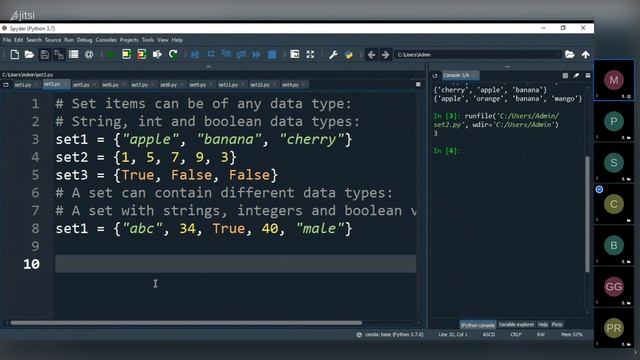Step over the current line in debugger
The height and width of the screenshot is (360, 640).
211,54
